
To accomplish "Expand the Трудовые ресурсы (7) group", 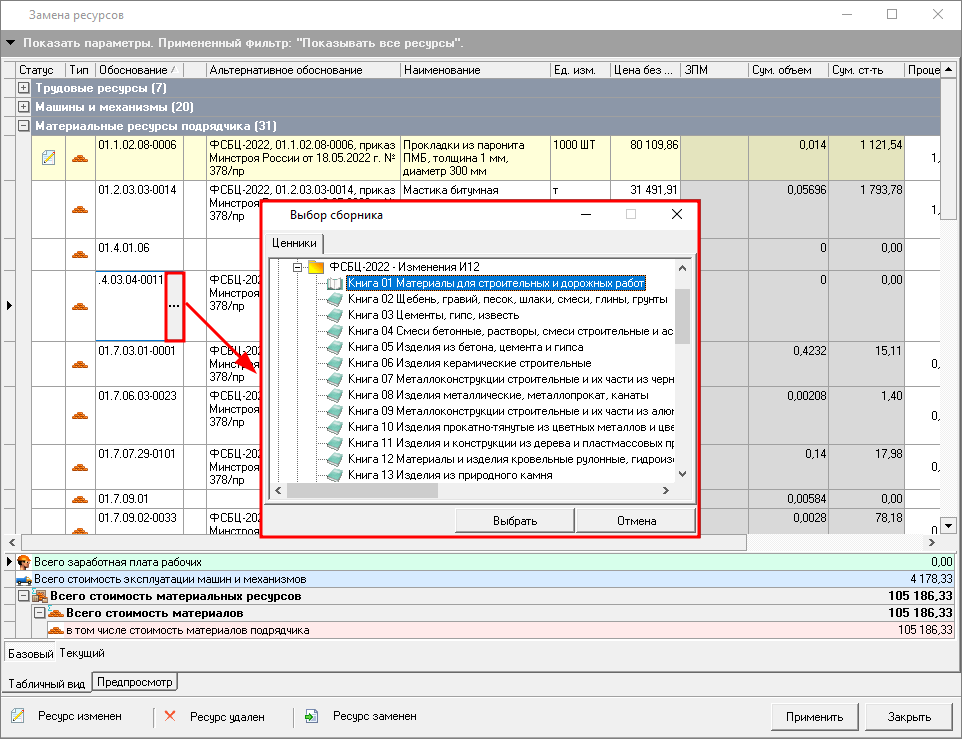I will pyautogui.click(x=24, y=89).
